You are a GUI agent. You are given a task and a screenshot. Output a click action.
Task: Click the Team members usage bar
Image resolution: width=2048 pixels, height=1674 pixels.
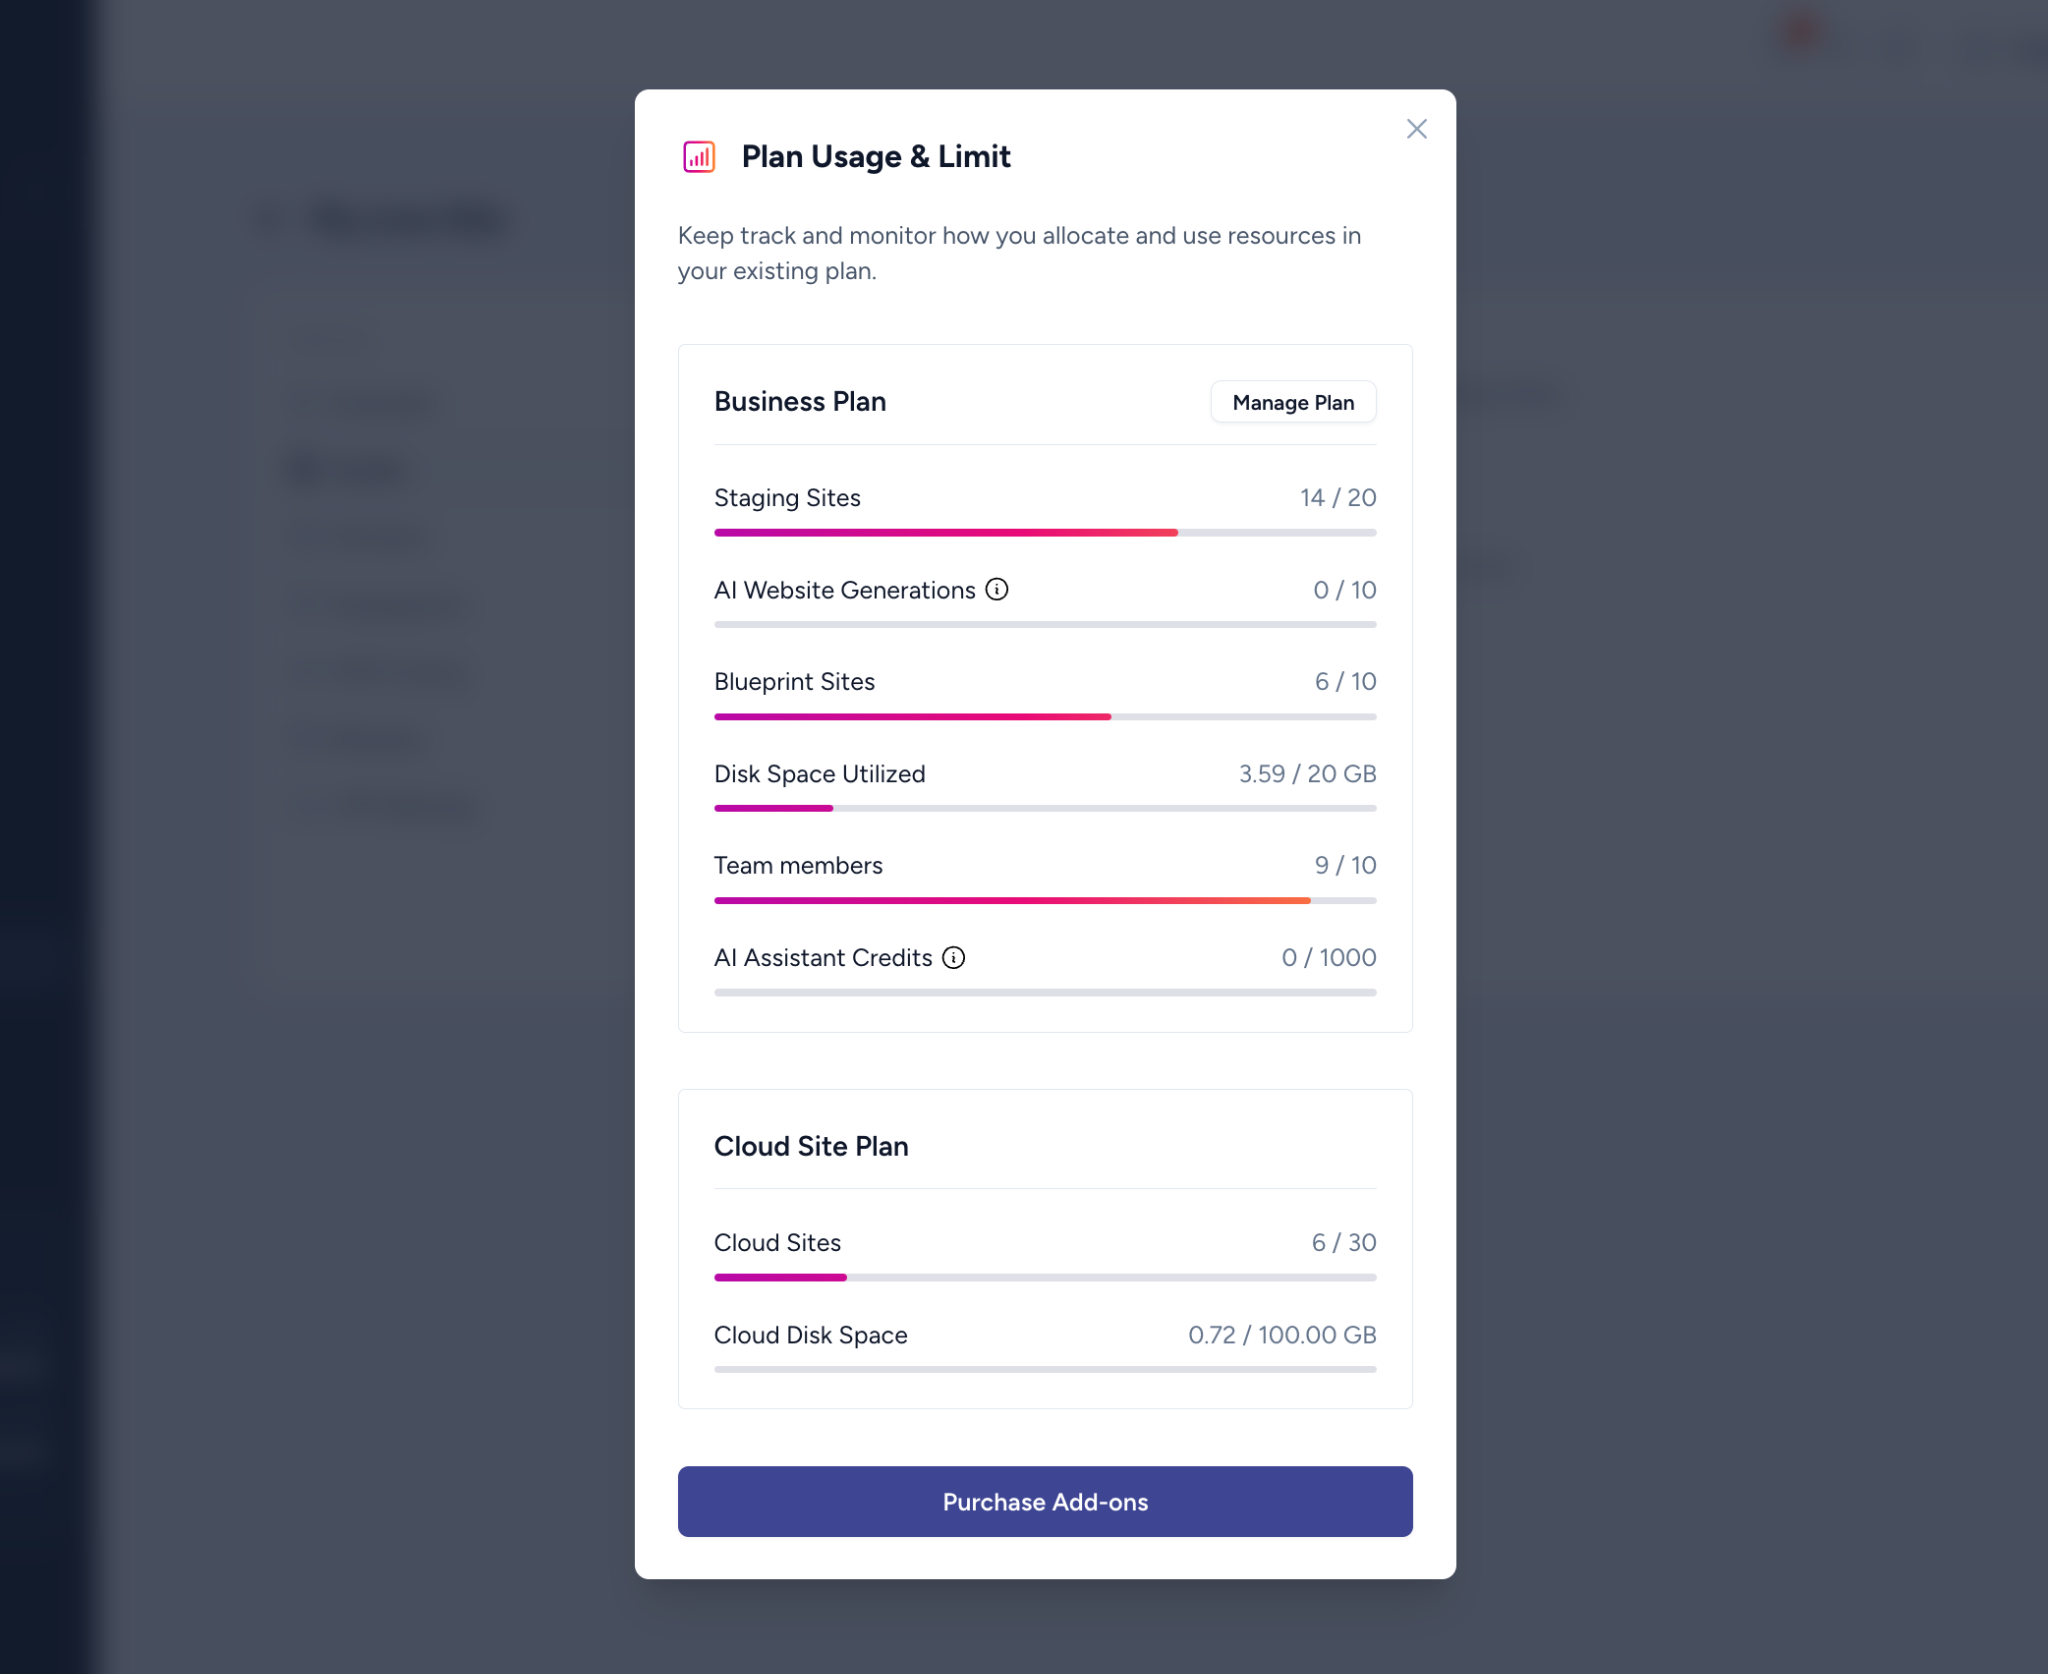click(x=1044, y=901)
